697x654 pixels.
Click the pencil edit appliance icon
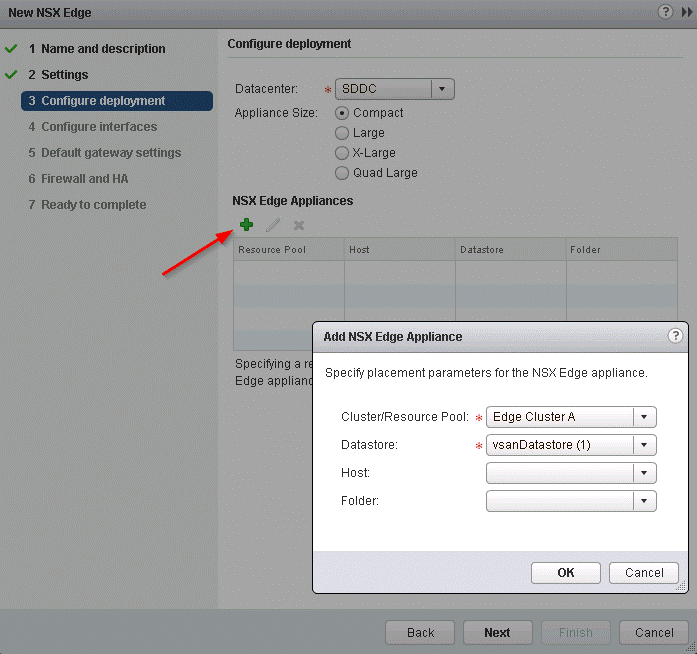click(x=272, y=225)
